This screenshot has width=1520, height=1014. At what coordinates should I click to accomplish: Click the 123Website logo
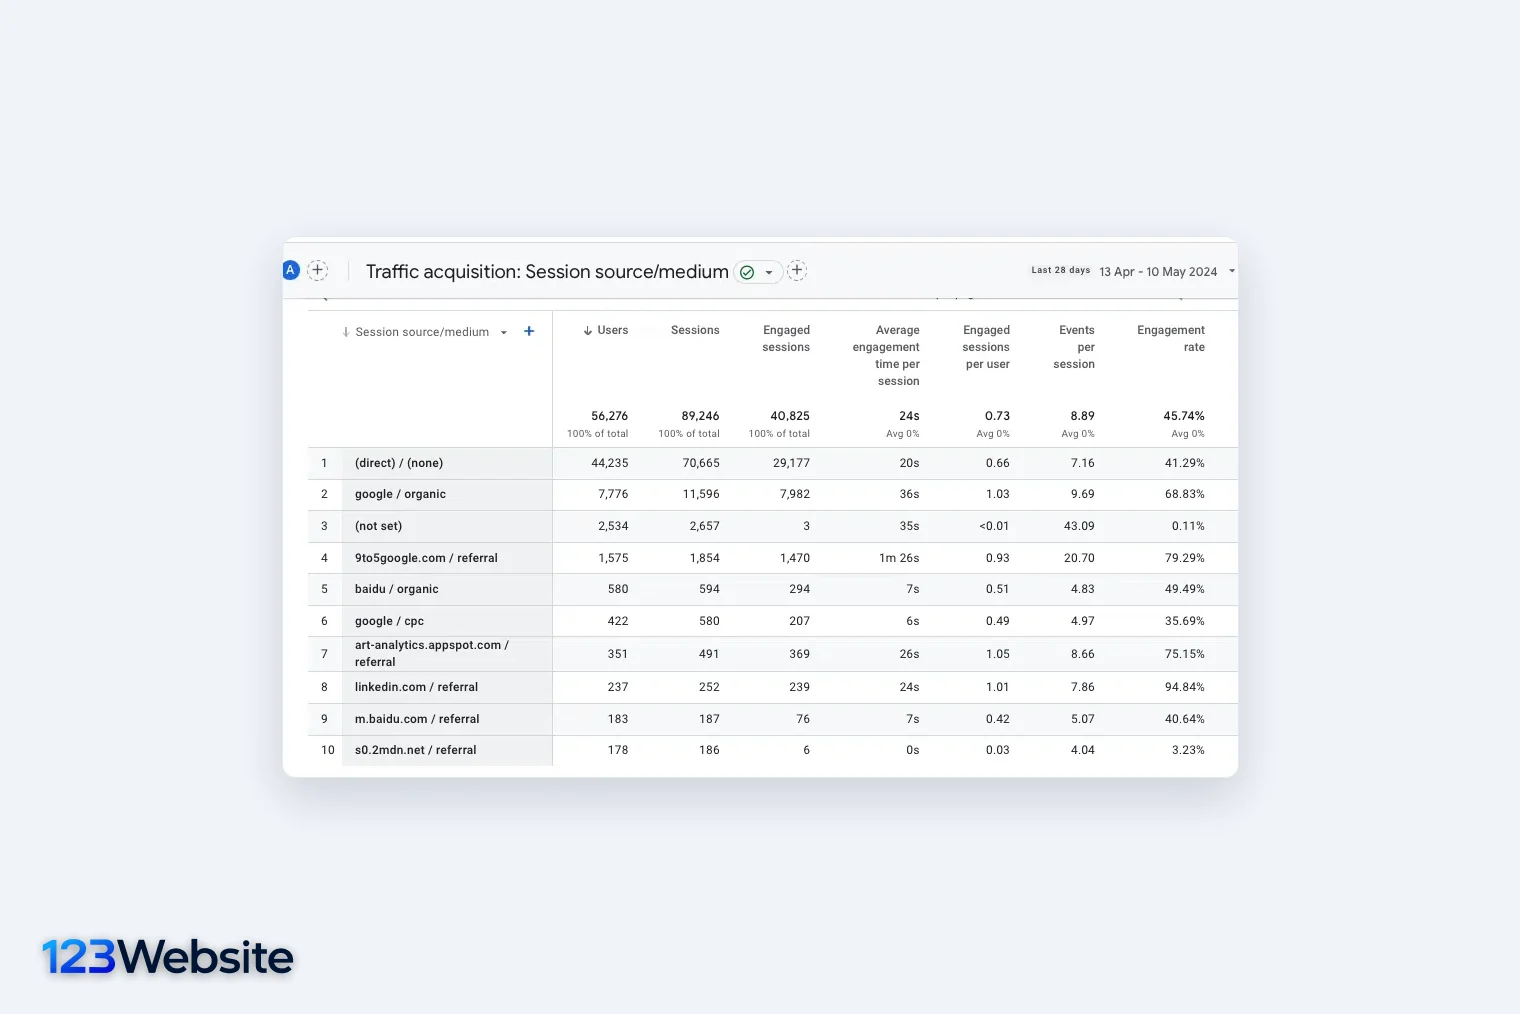click(168, 957)
